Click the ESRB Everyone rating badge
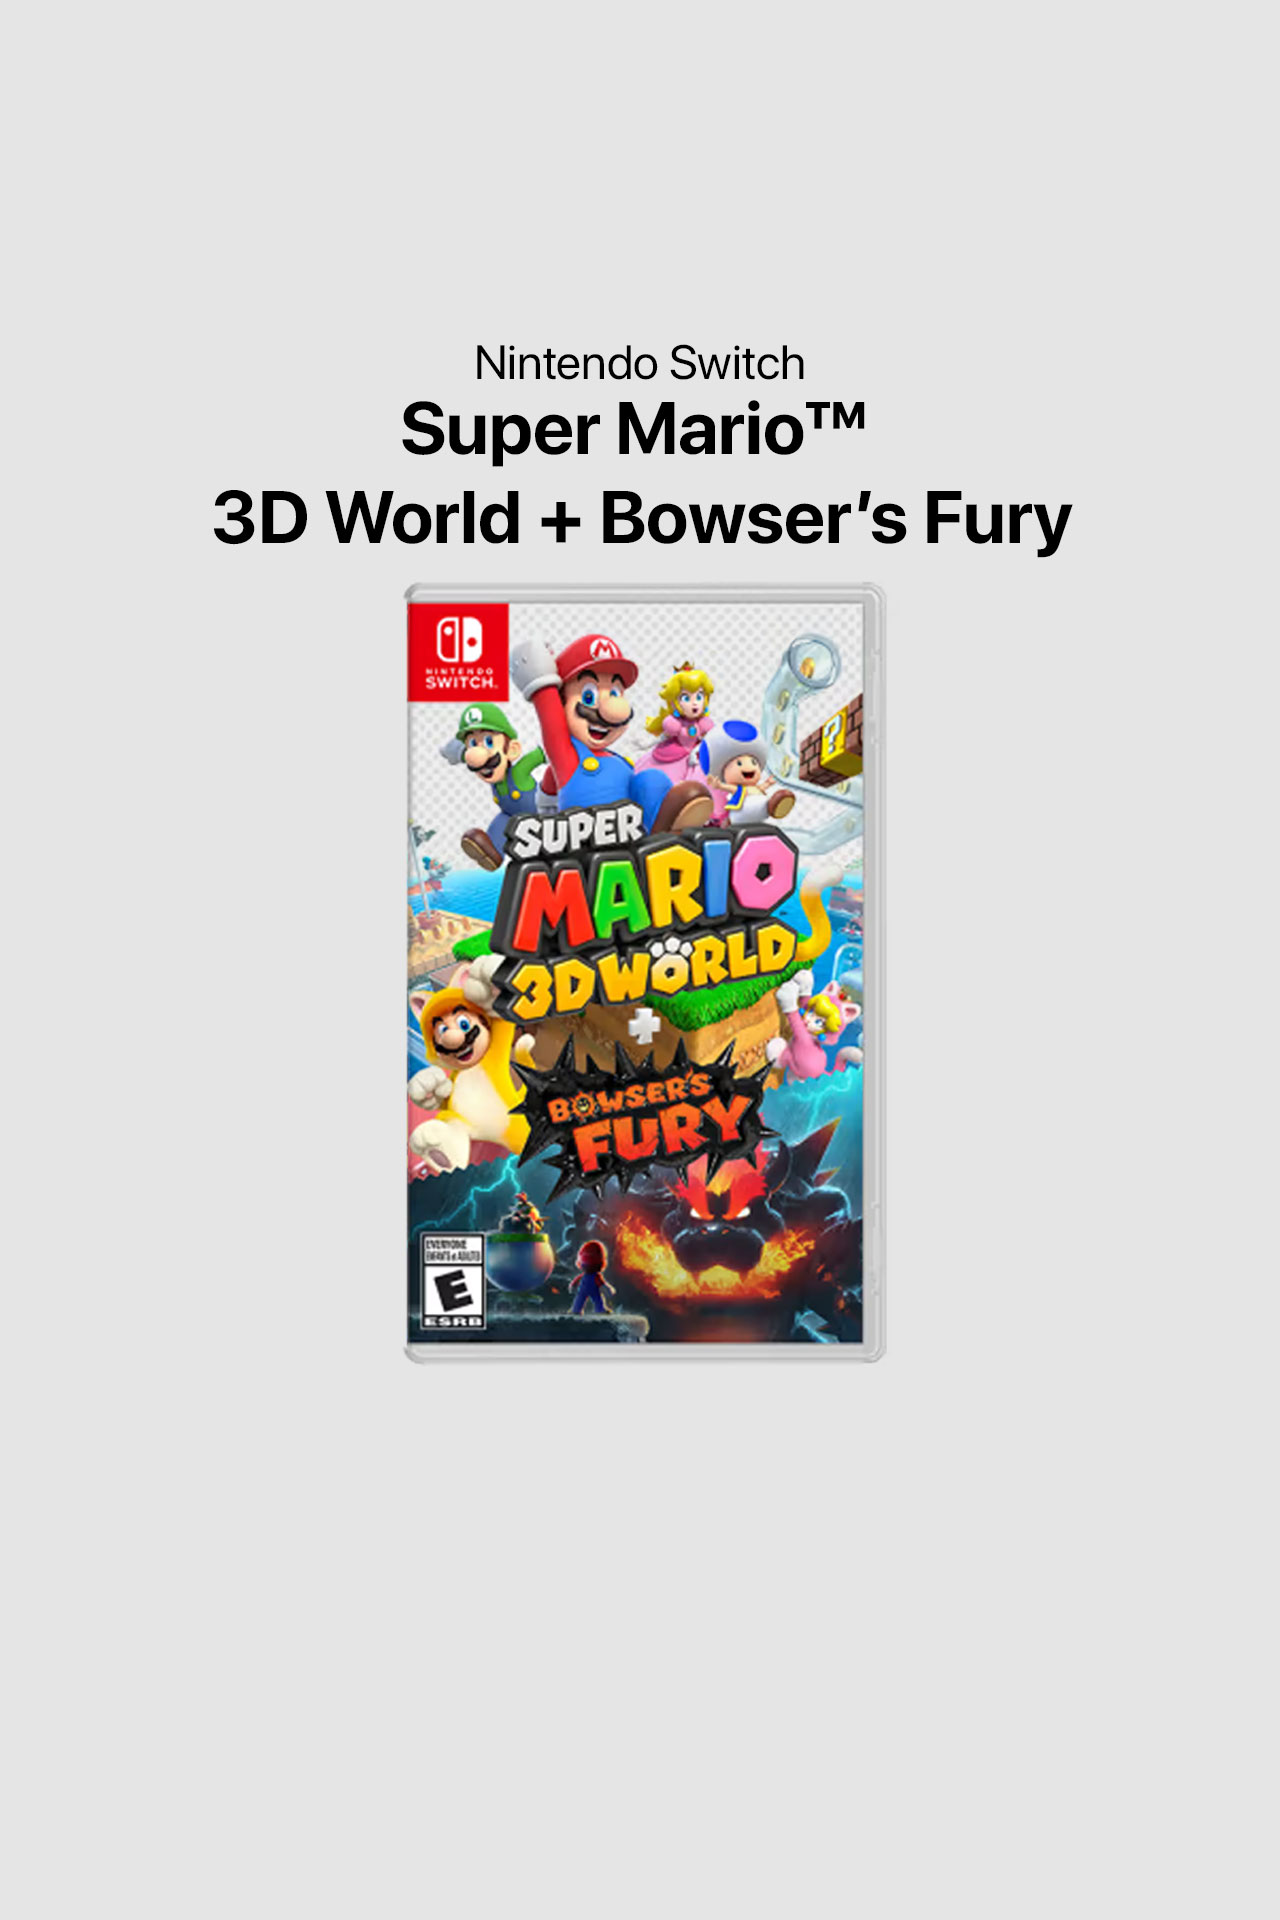 [x=454, y=1282]
